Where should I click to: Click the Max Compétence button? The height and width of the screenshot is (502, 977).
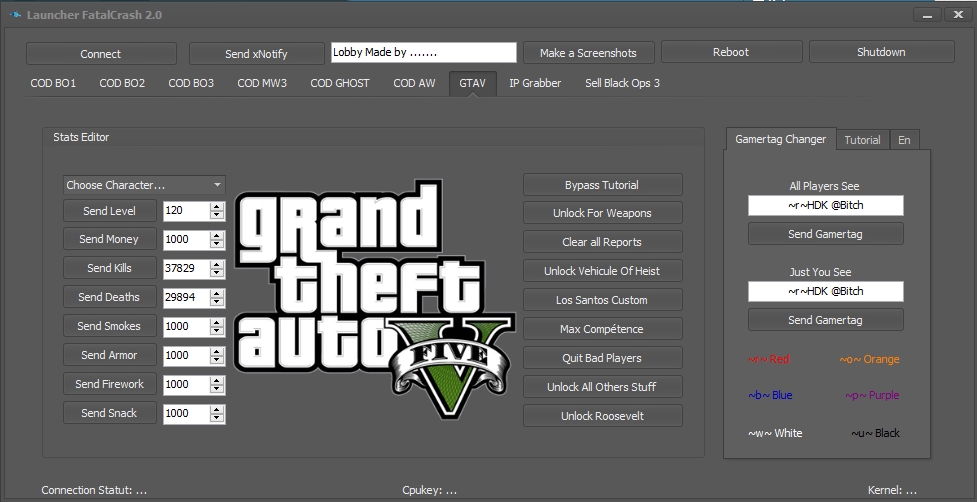point(603,329)
